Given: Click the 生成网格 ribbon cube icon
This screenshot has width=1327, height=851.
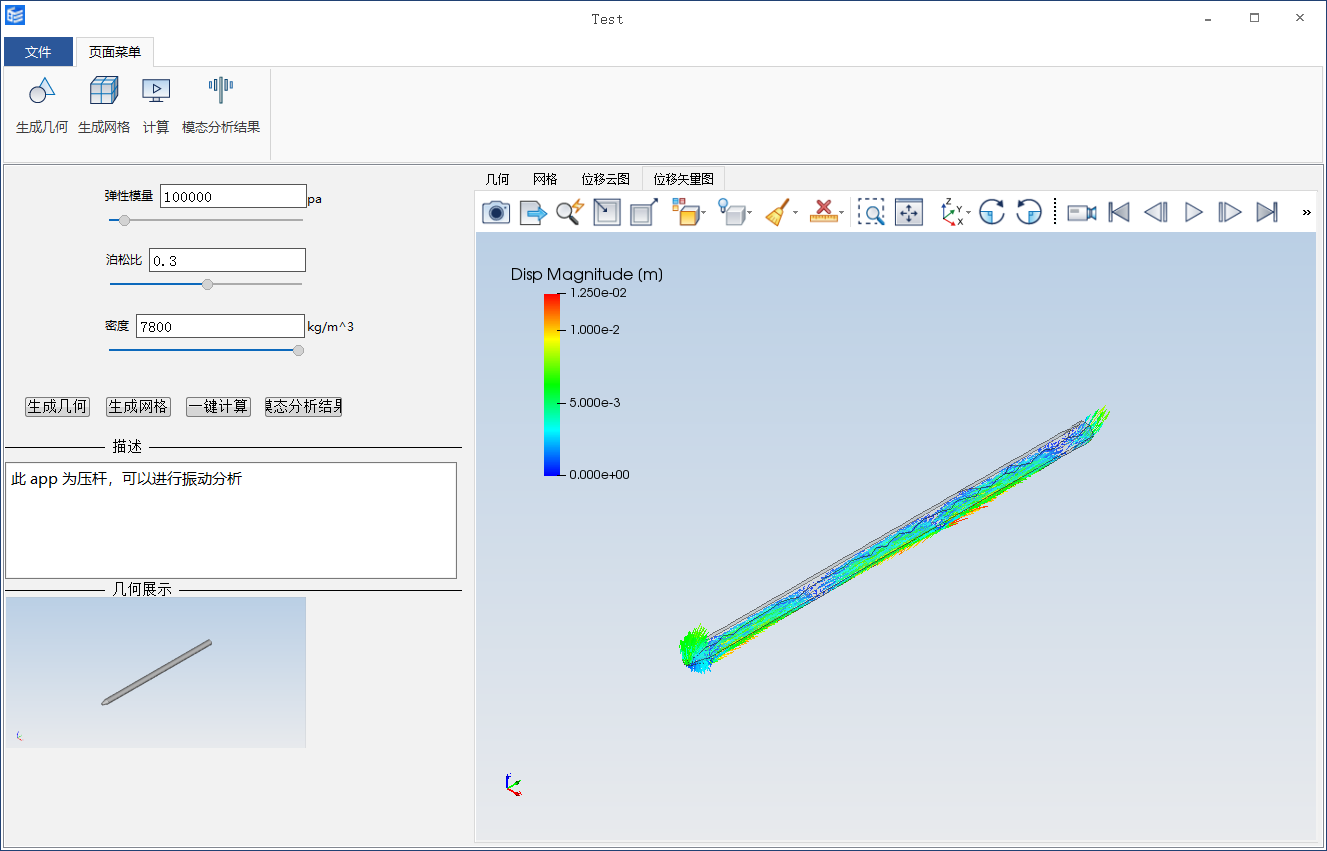Looking at the screenshot, I should coord(104,91).
